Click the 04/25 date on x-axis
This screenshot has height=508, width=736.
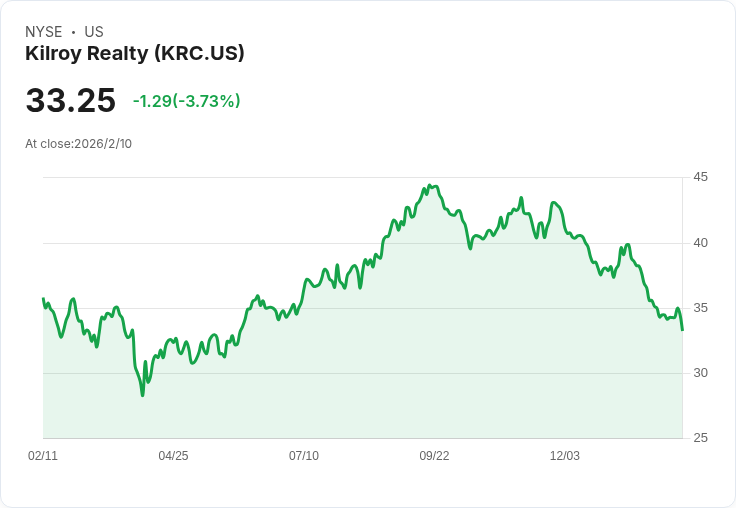(x=173, y=456)
